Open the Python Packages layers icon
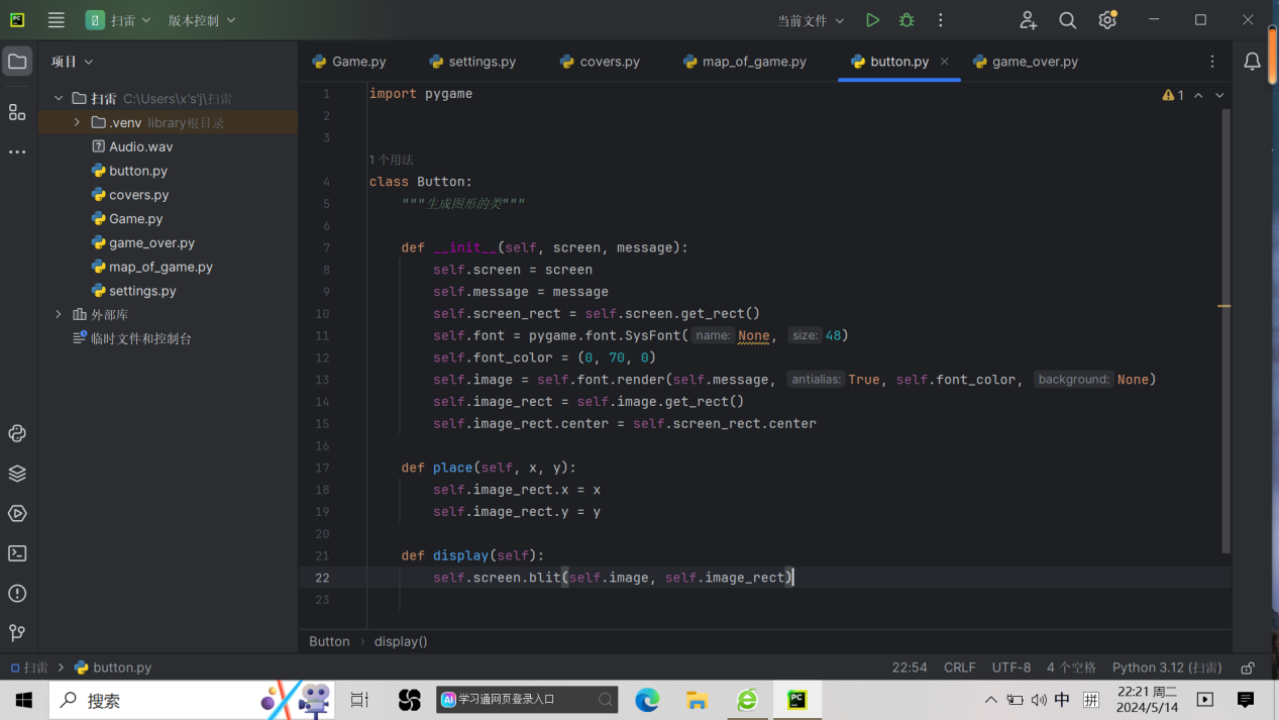 17,473
